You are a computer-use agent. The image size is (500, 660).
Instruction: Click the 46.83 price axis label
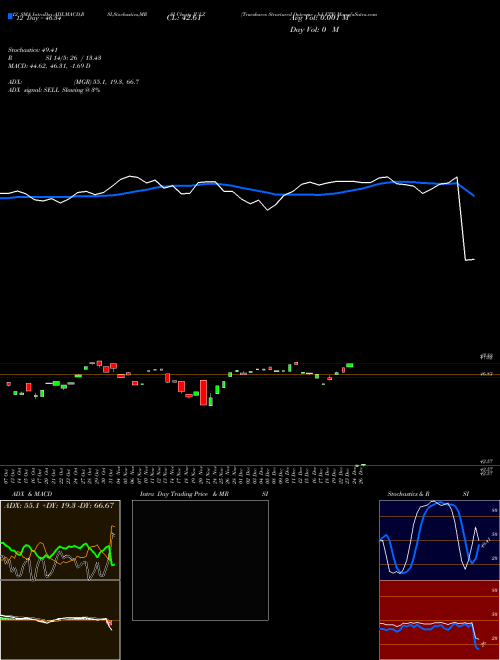(487, 374)
